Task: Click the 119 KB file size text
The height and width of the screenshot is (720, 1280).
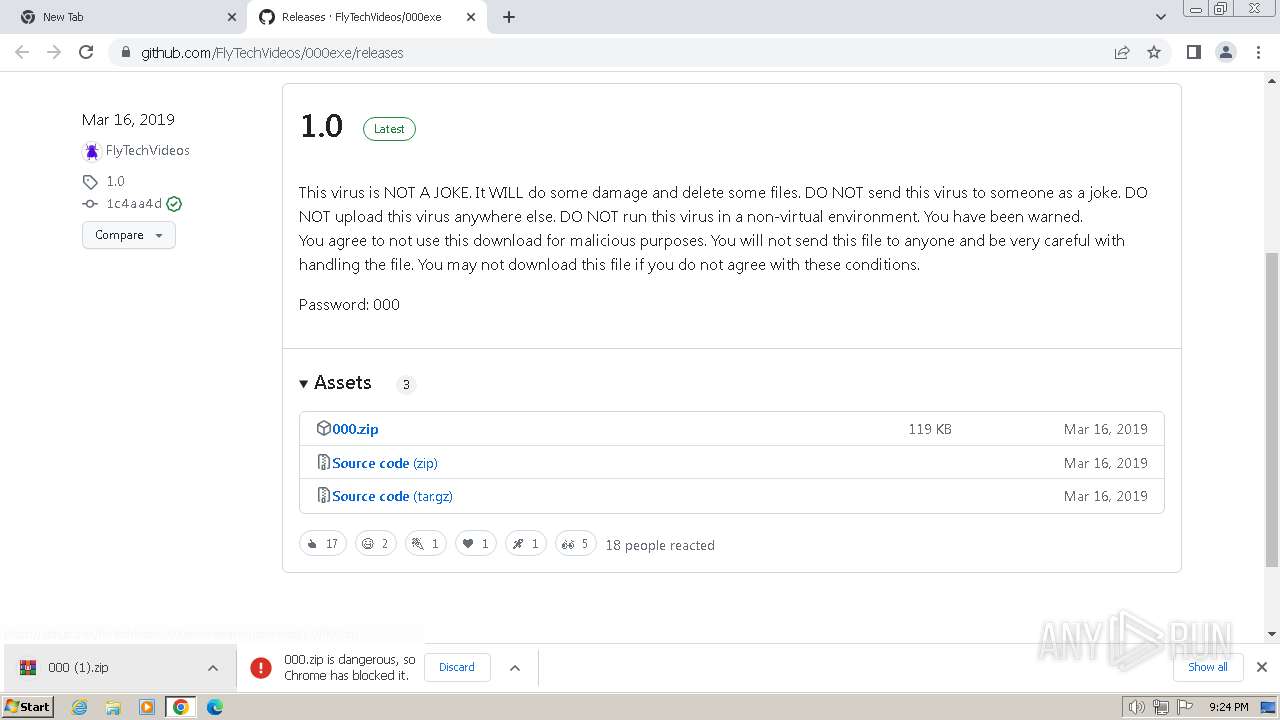Action: pyautogui.click(x=930, y=429)
